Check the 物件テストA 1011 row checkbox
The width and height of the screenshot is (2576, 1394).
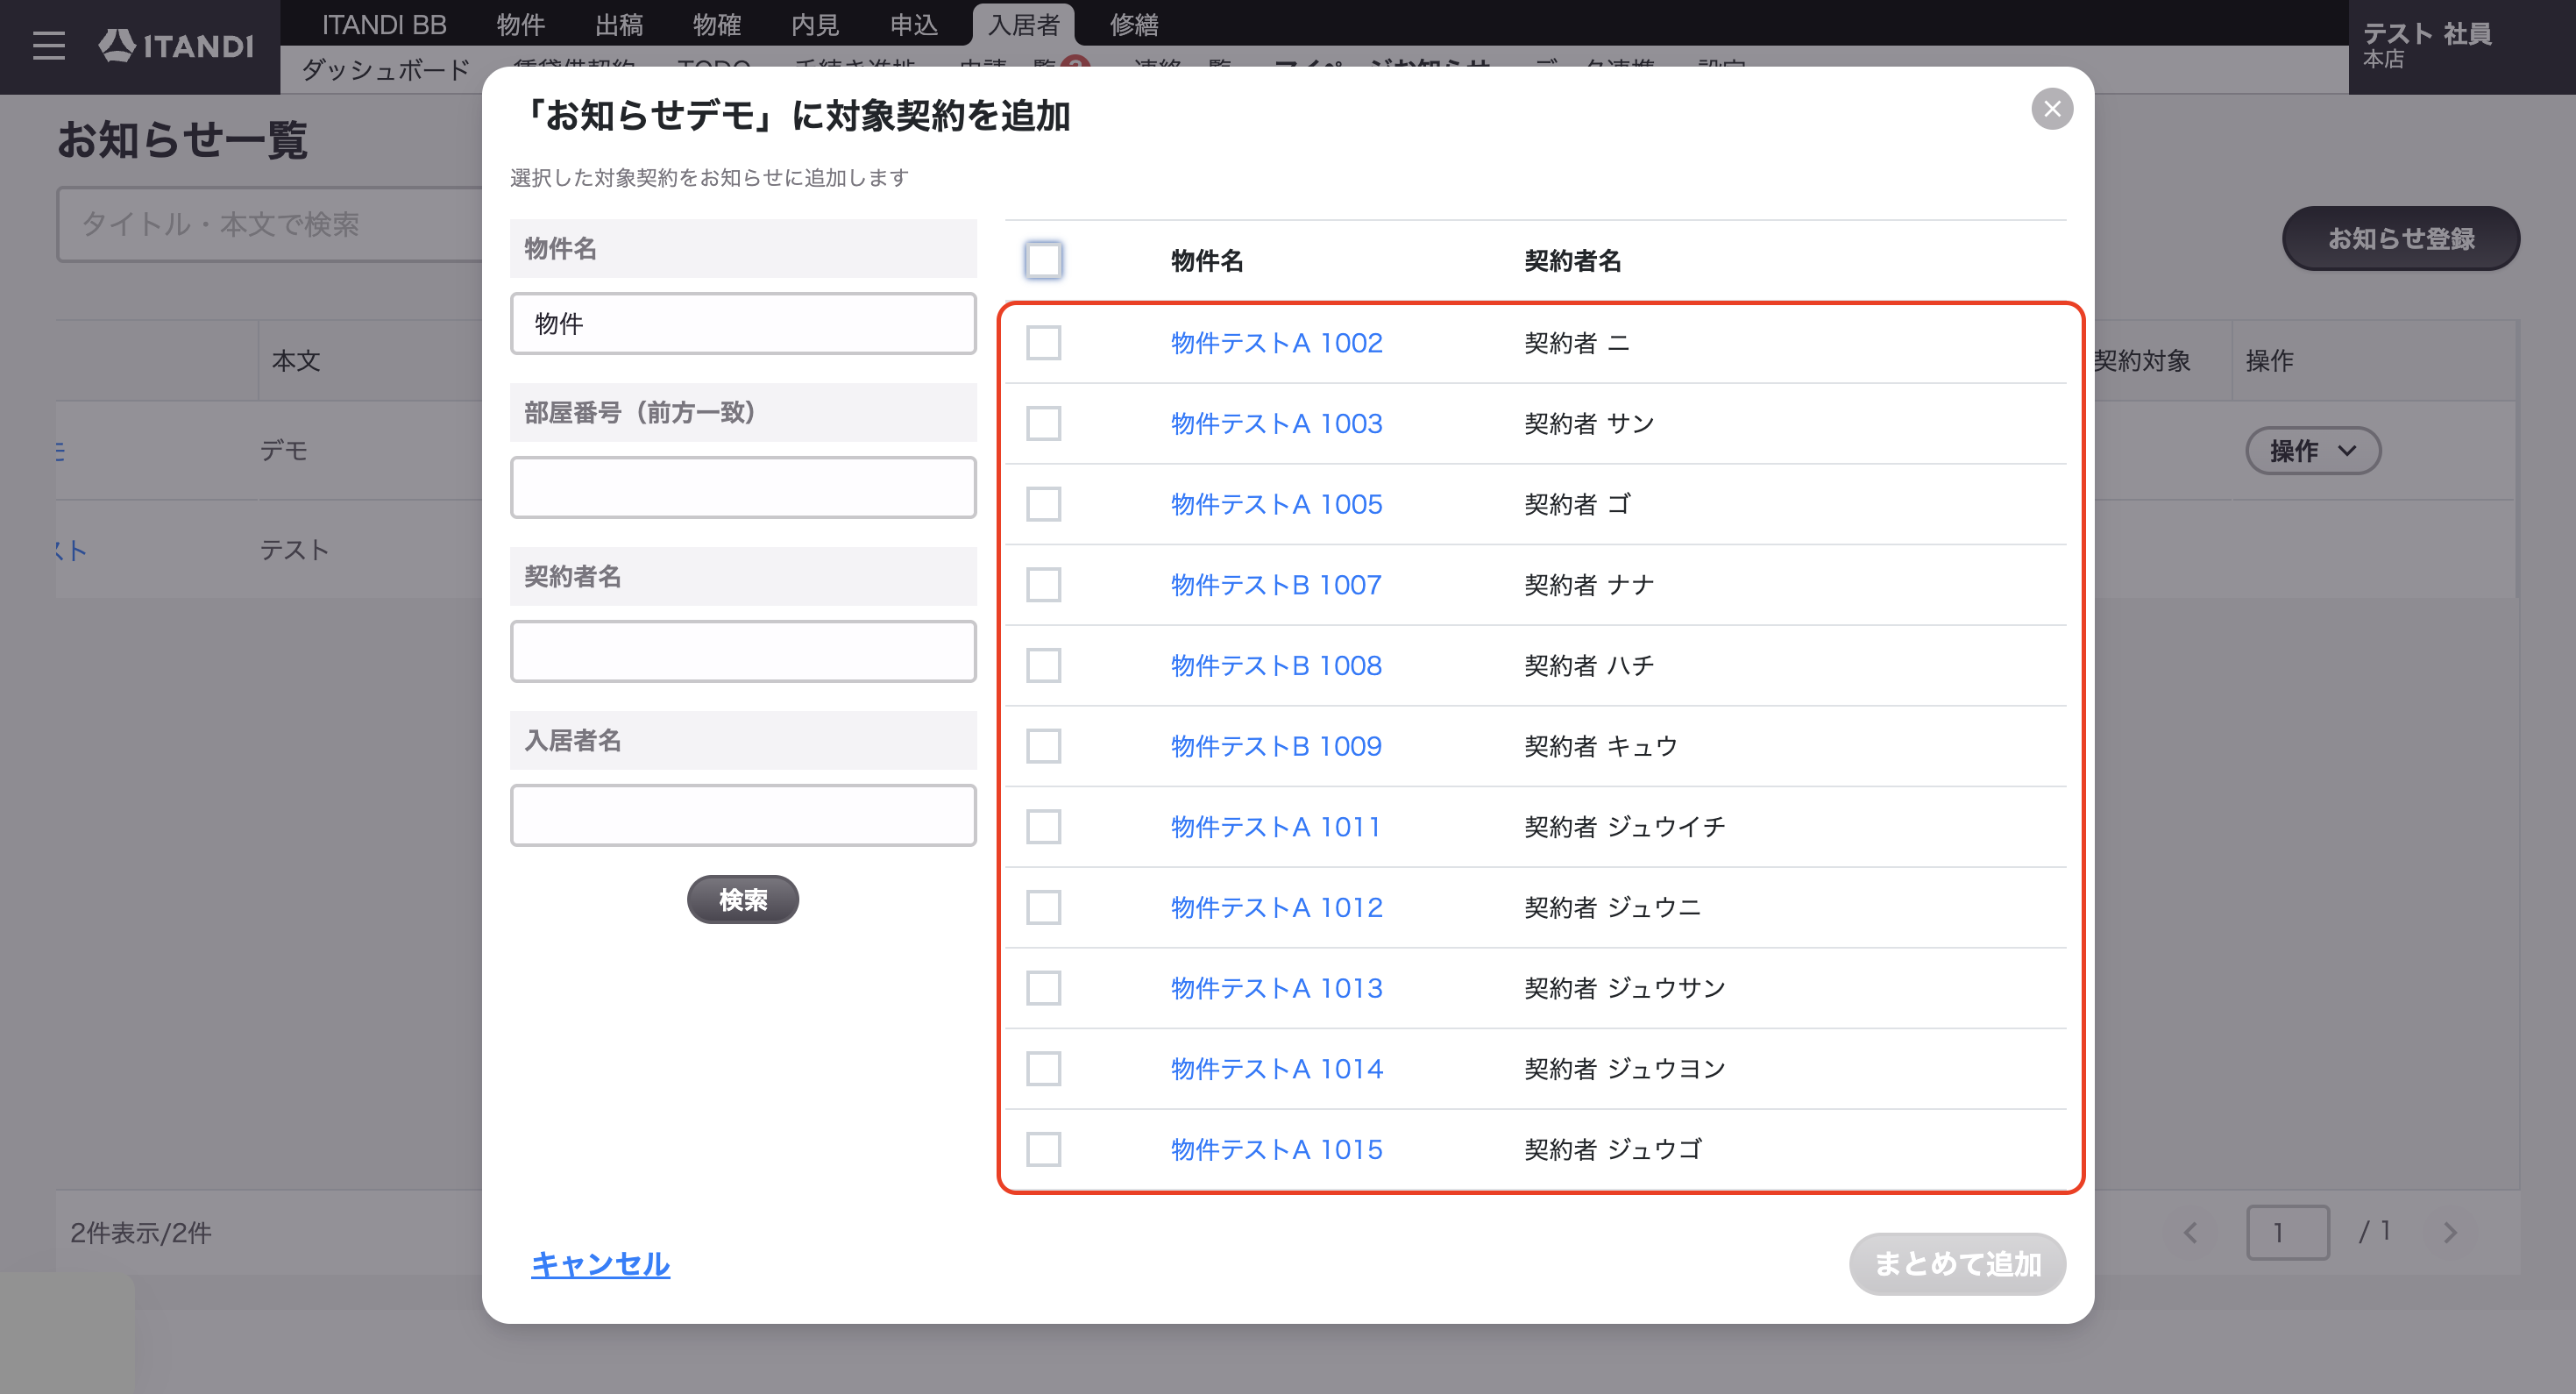1043,827
